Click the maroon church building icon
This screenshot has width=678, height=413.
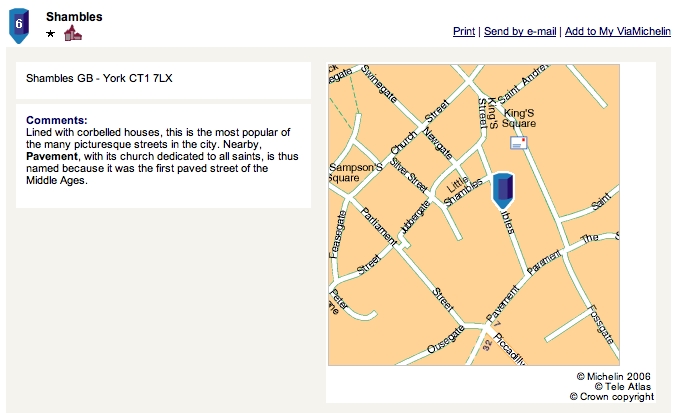pyautogui.click(x=72, y=34)
